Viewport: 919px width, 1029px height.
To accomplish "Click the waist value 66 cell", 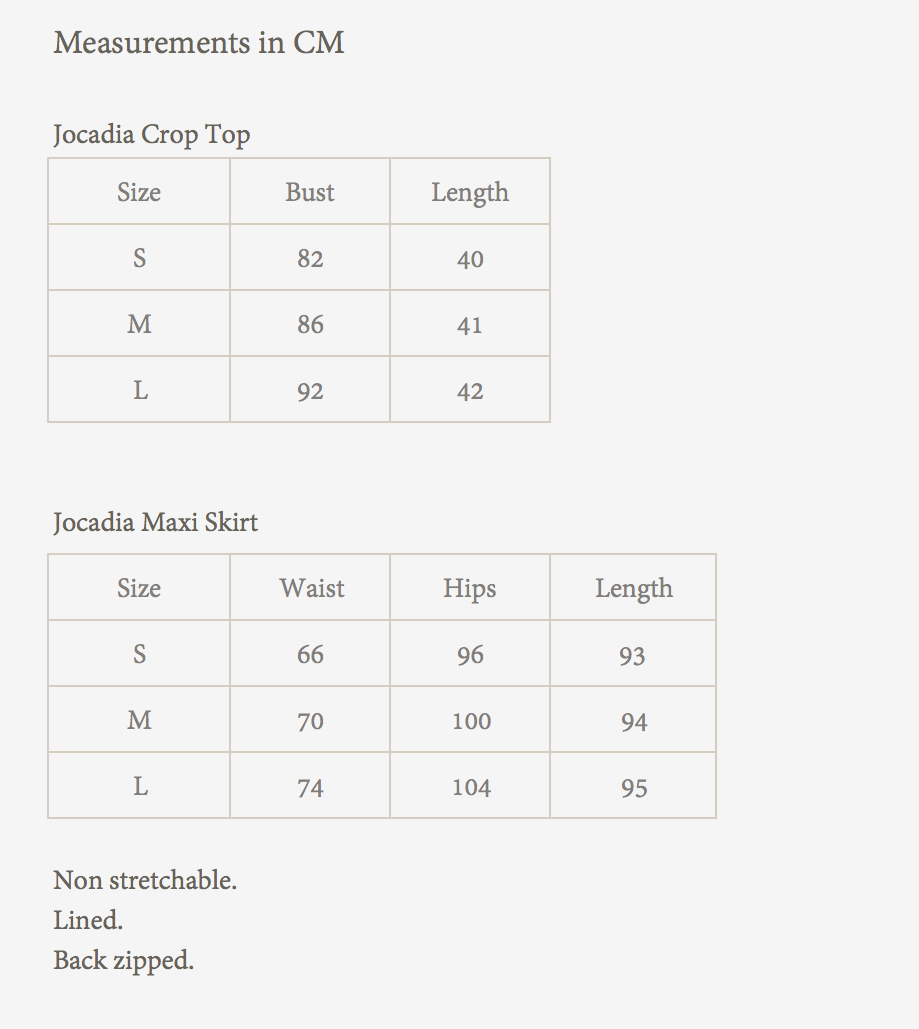I will pyautogui.click(x=310, y=654).
